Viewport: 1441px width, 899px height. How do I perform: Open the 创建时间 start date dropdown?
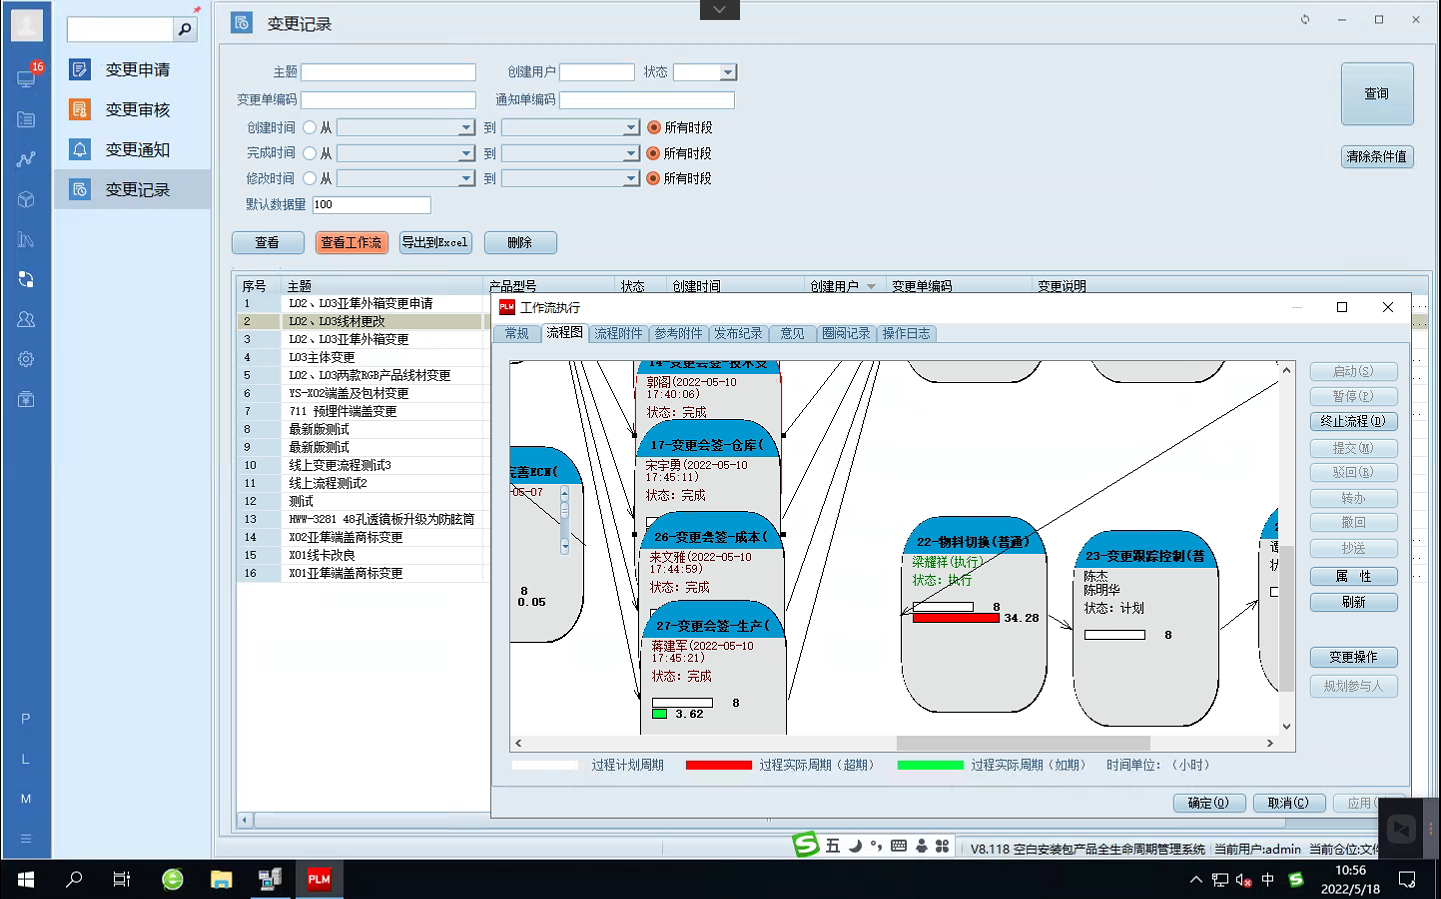(x=466, y=127)
